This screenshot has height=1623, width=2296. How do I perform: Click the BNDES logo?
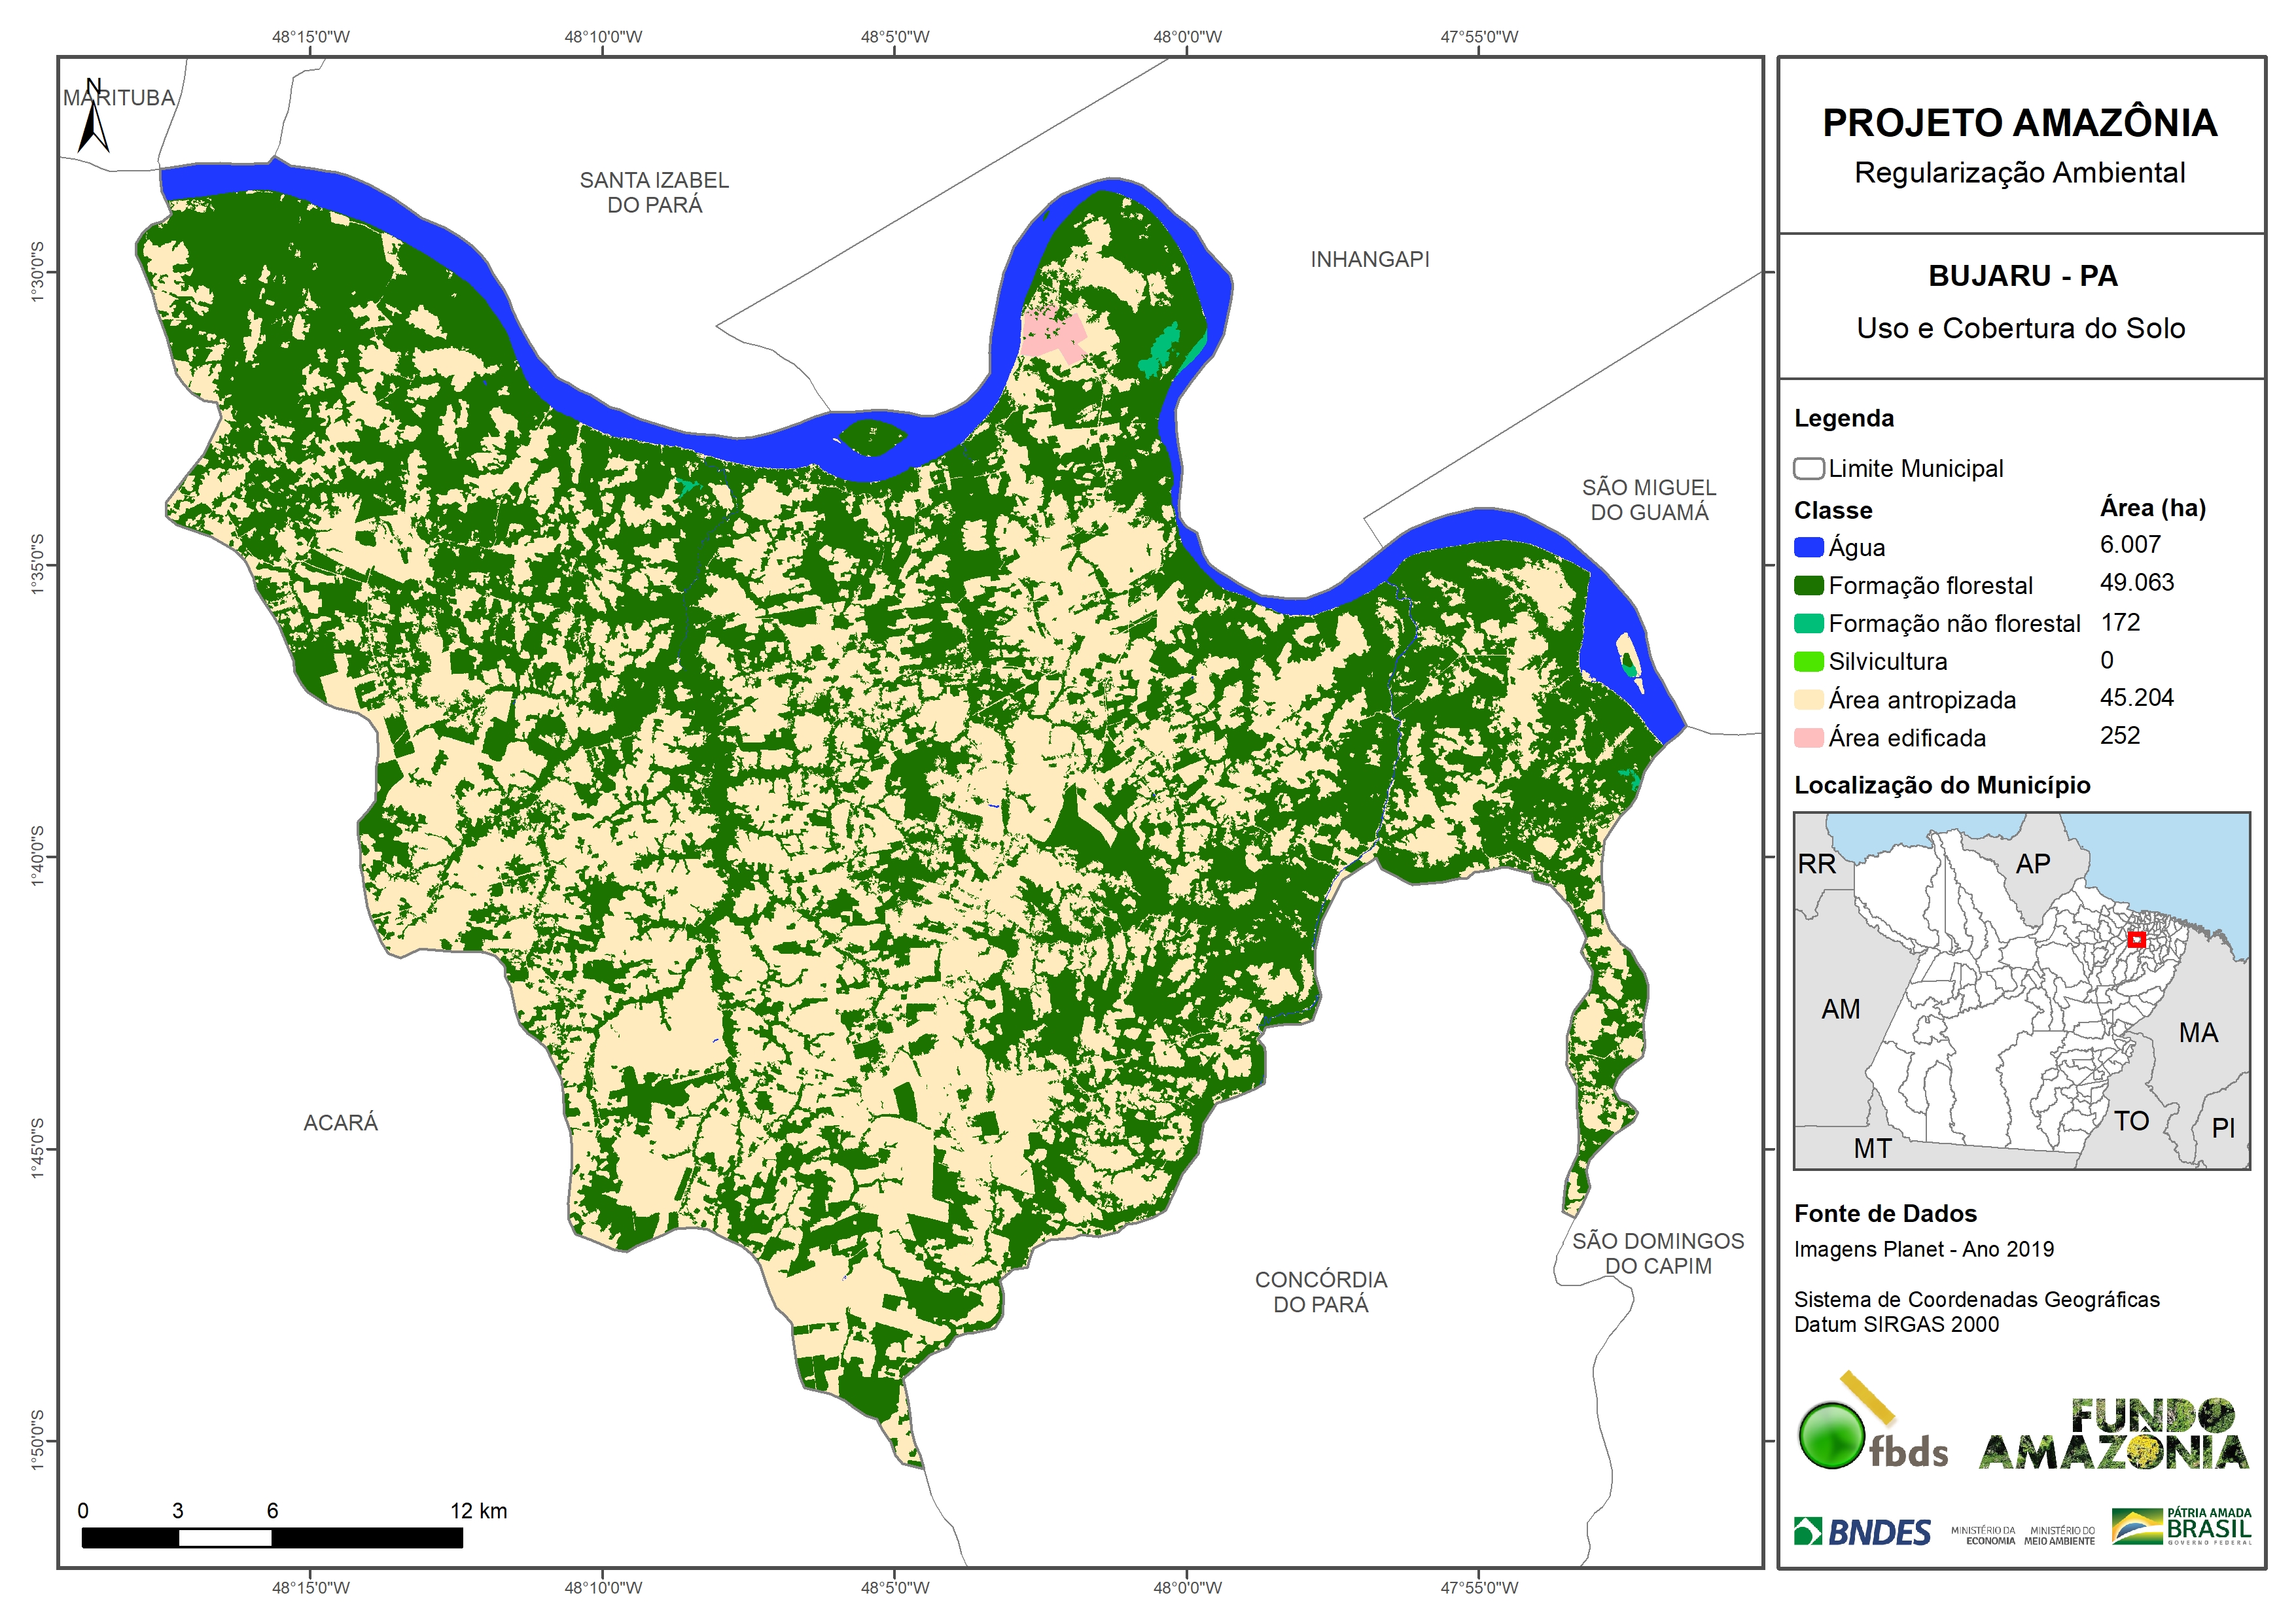point(1862,1532)
